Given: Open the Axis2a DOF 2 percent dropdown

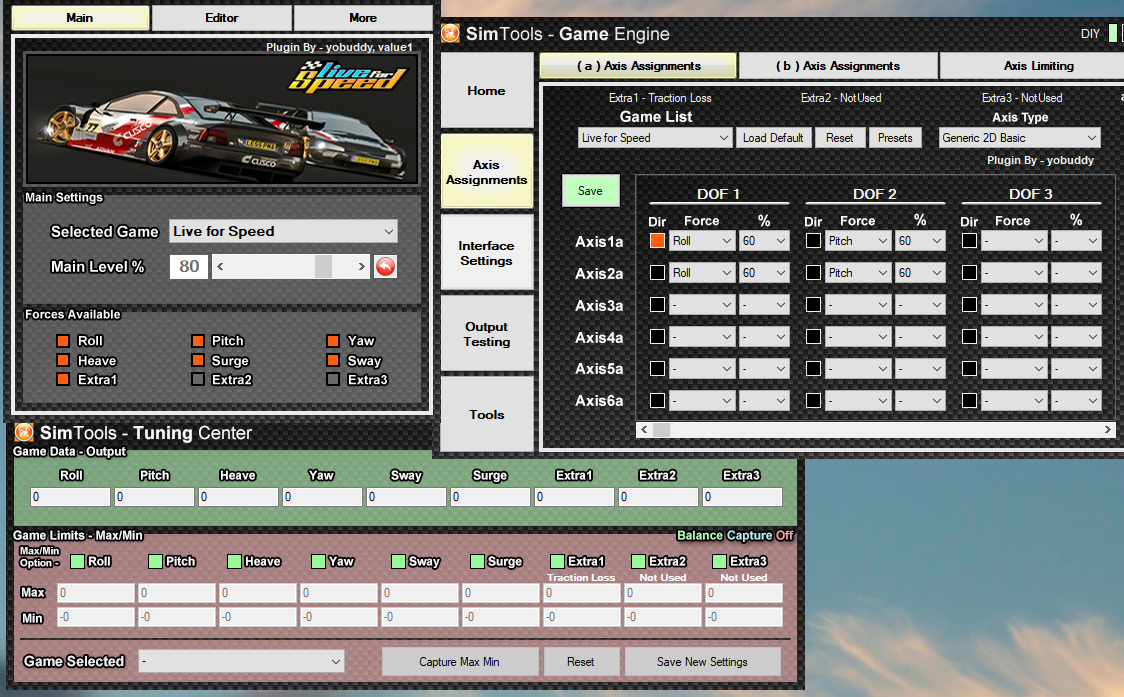Looking at the screenshot, I should click(x=920, y=272).
